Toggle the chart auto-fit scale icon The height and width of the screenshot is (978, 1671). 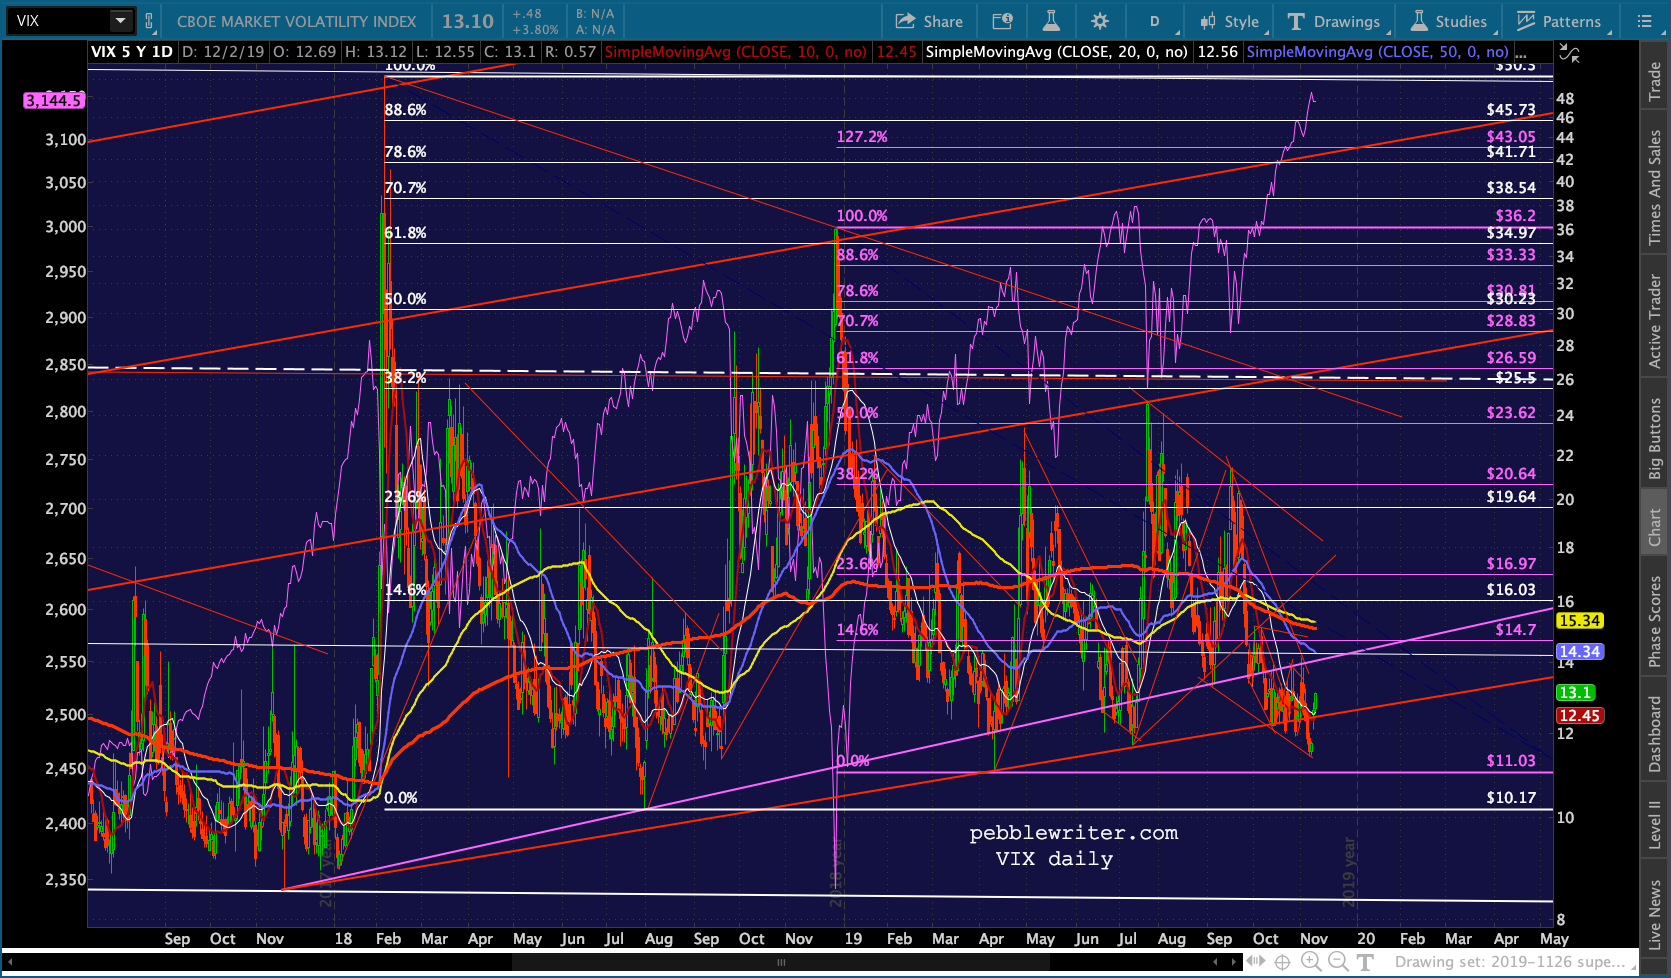[1570, 54]
